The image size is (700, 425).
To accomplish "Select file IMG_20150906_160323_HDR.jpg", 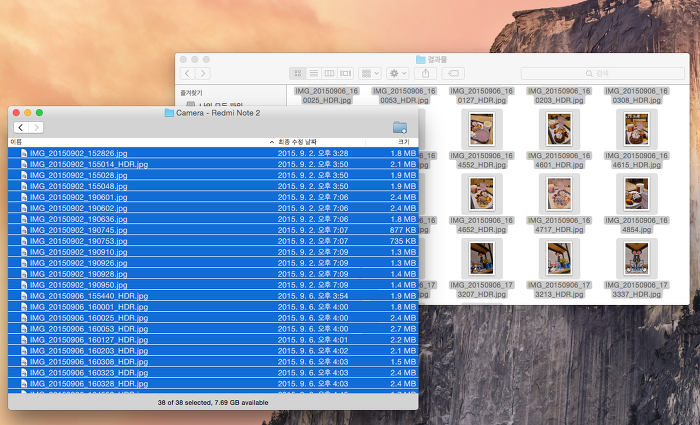I will 213,373.
